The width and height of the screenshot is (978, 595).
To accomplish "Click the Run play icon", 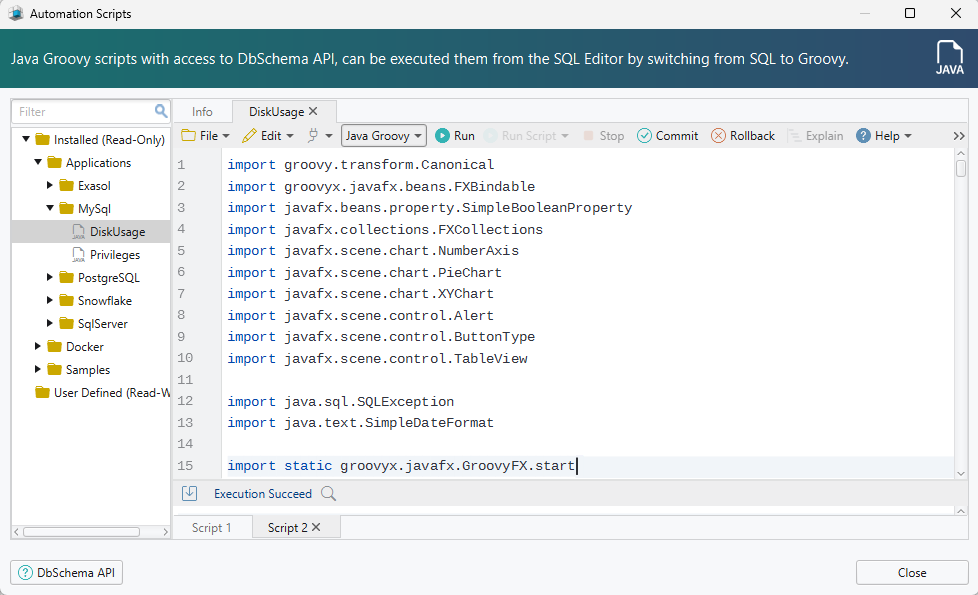I will (442, 135).
